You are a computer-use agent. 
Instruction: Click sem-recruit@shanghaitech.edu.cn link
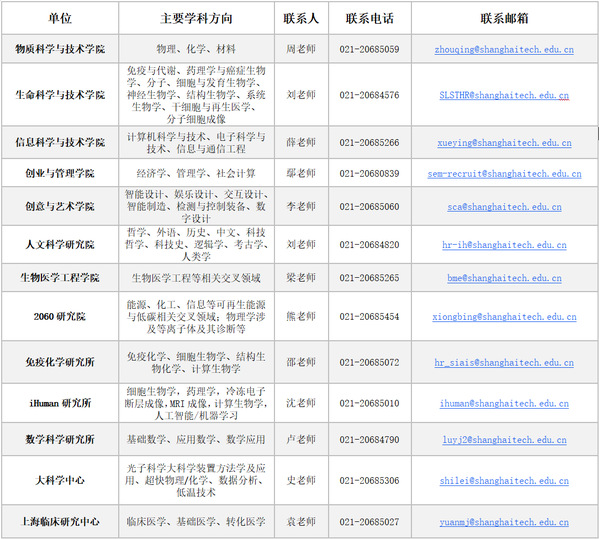click(x=504, y=174)
